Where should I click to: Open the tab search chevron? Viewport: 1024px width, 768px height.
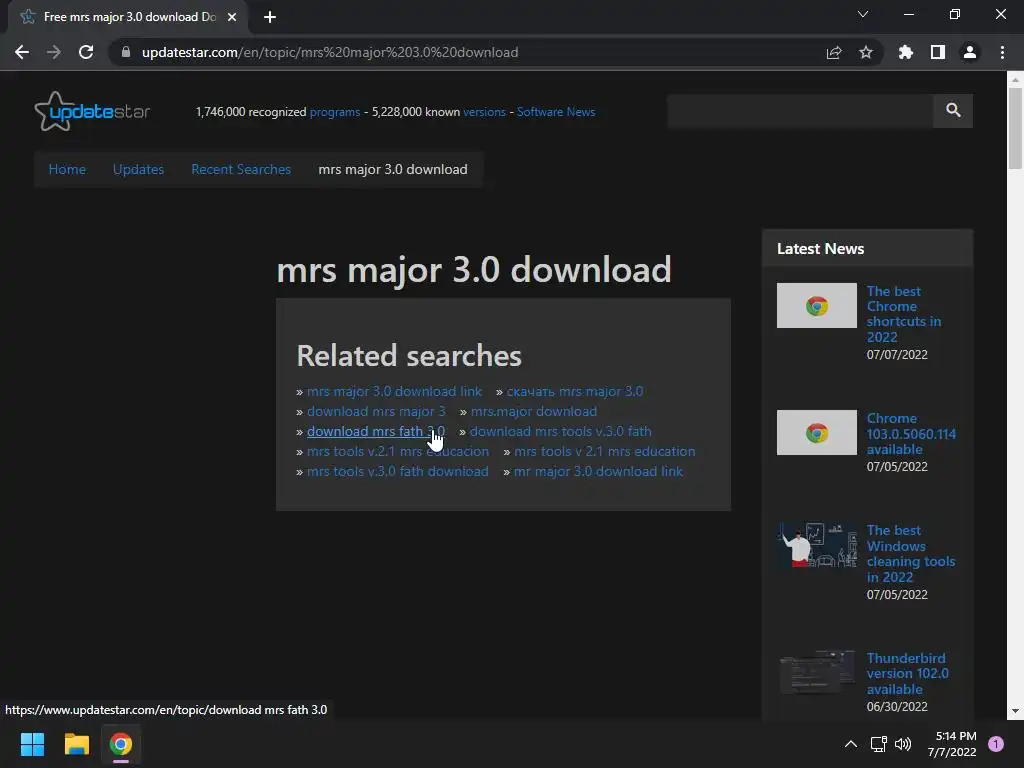[863, 14]
